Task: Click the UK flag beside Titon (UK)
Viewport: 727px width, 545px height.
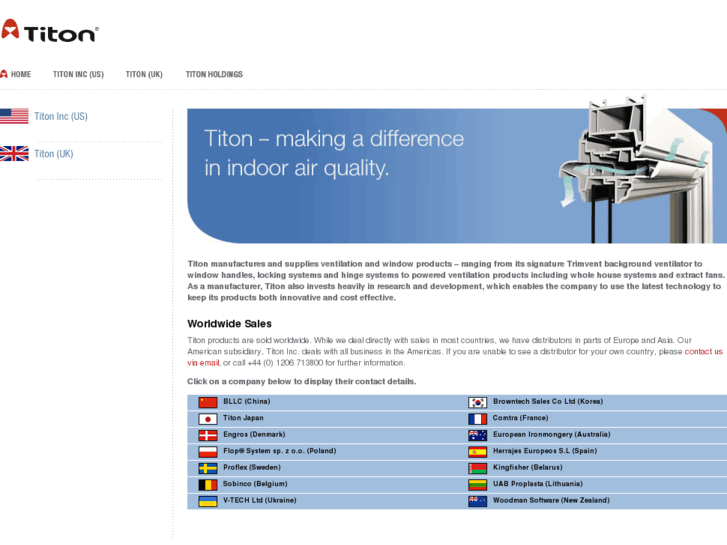Action: pos(14,154)
